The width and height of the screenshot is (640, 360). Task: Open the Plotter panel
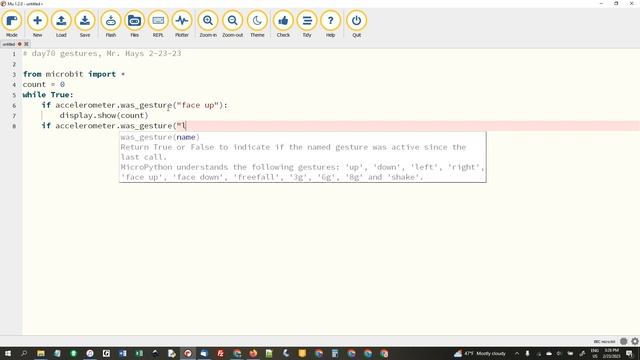tap(182, 24)
